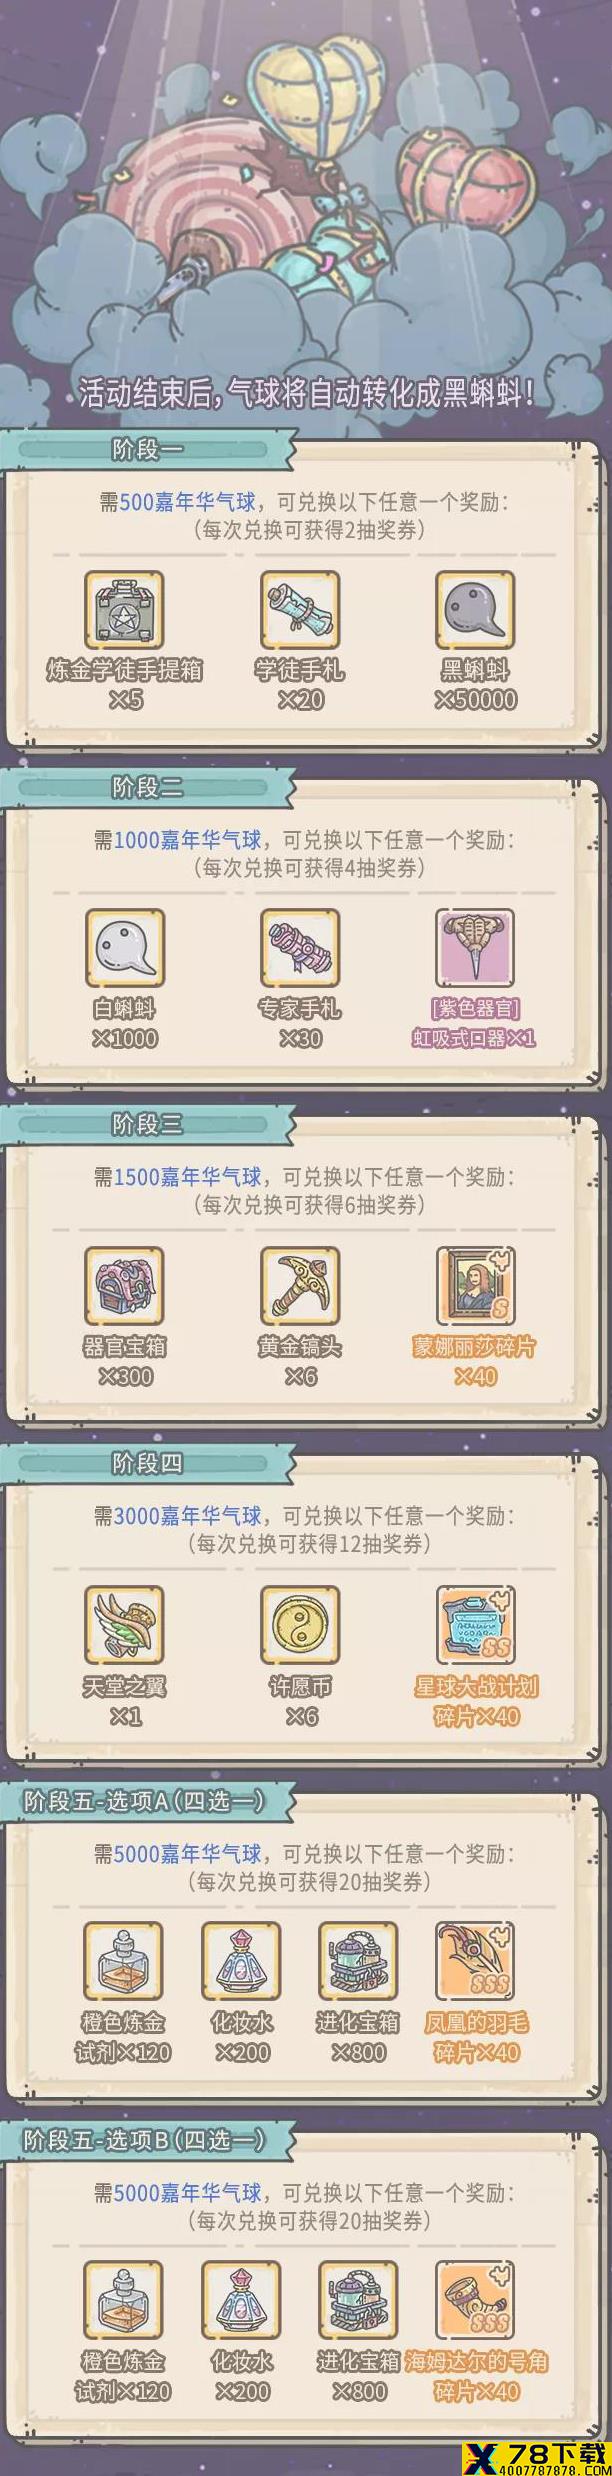Open the 阶段四 section header

(148, 1464)
